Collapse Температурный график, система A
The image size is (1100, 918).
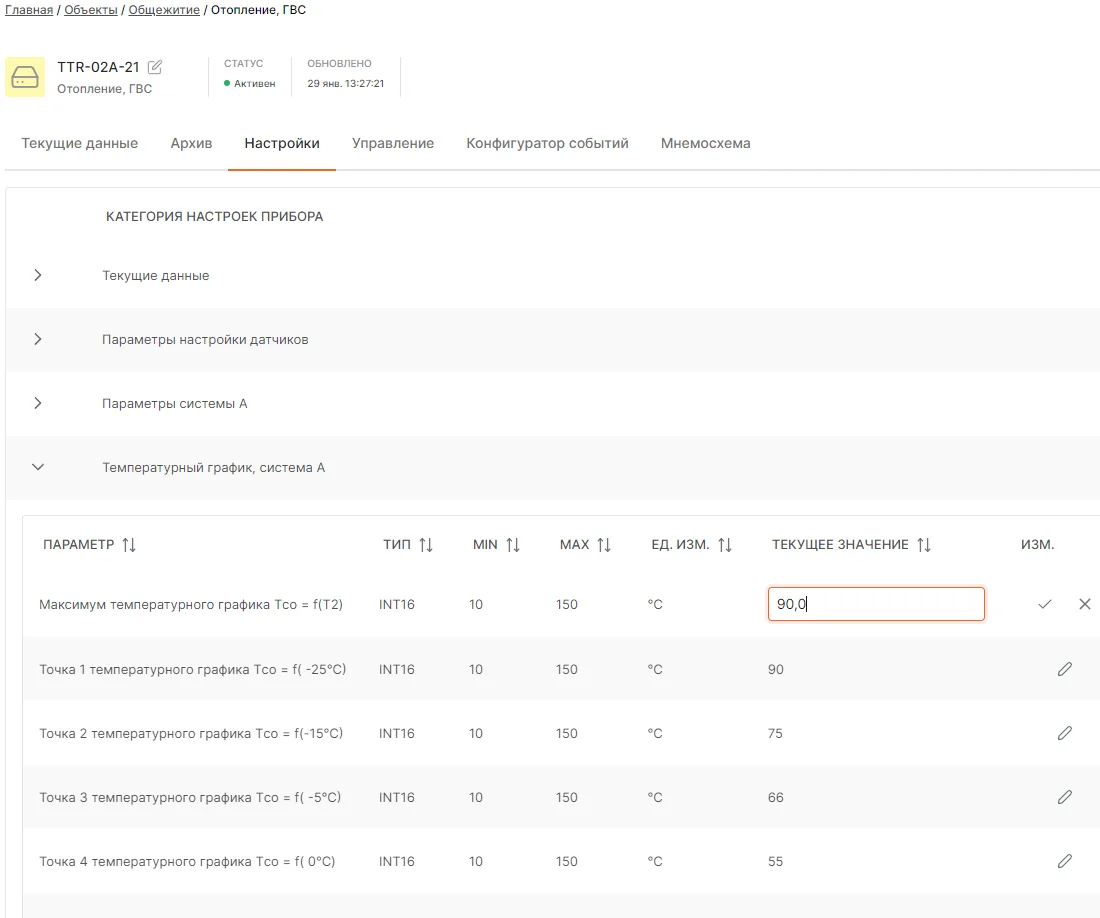38,467
